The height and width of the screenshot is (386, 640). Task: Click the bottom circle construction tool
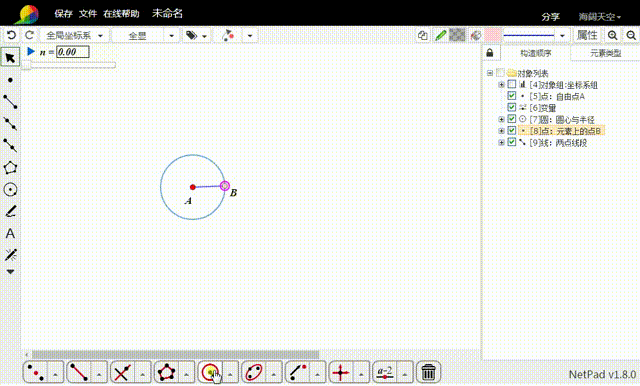point(210,373)
